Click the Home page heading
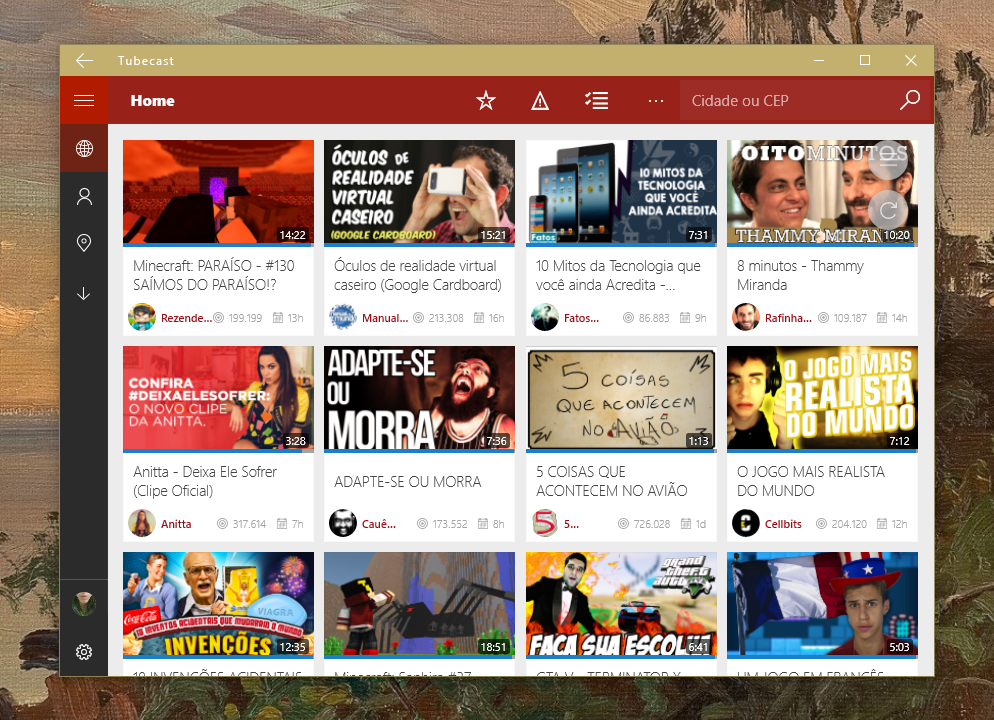This screenshot has width=994, height=720. [152, 100]
